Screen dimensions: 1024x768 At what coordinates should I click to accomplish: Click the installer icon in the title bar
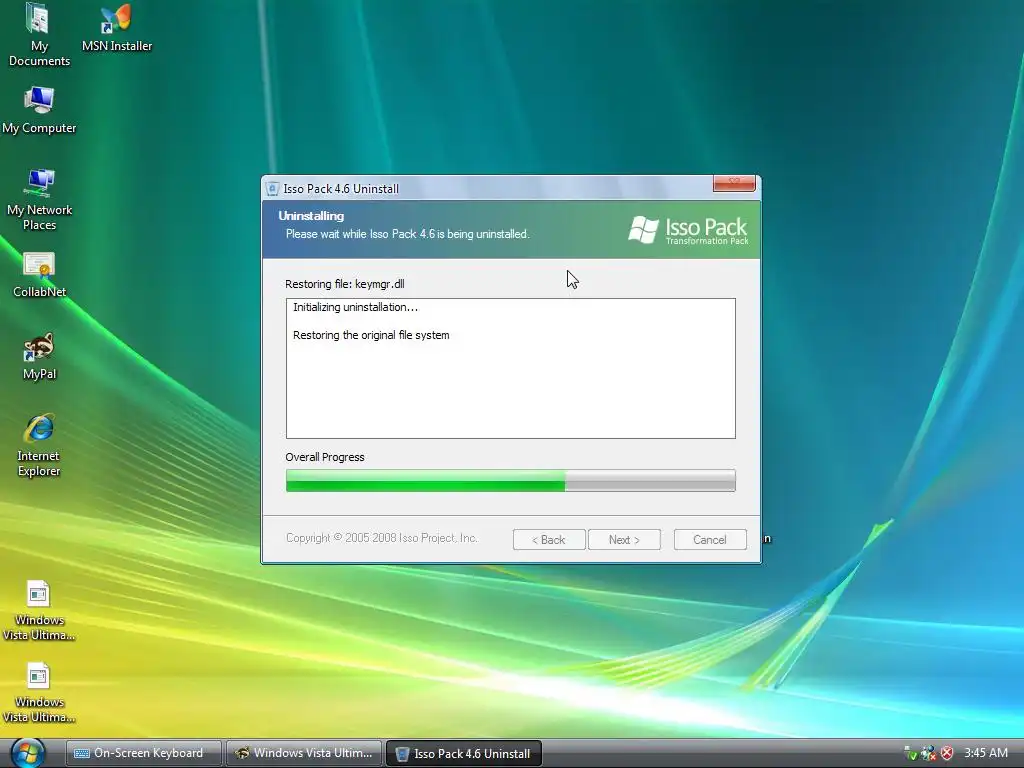(272, 189)
